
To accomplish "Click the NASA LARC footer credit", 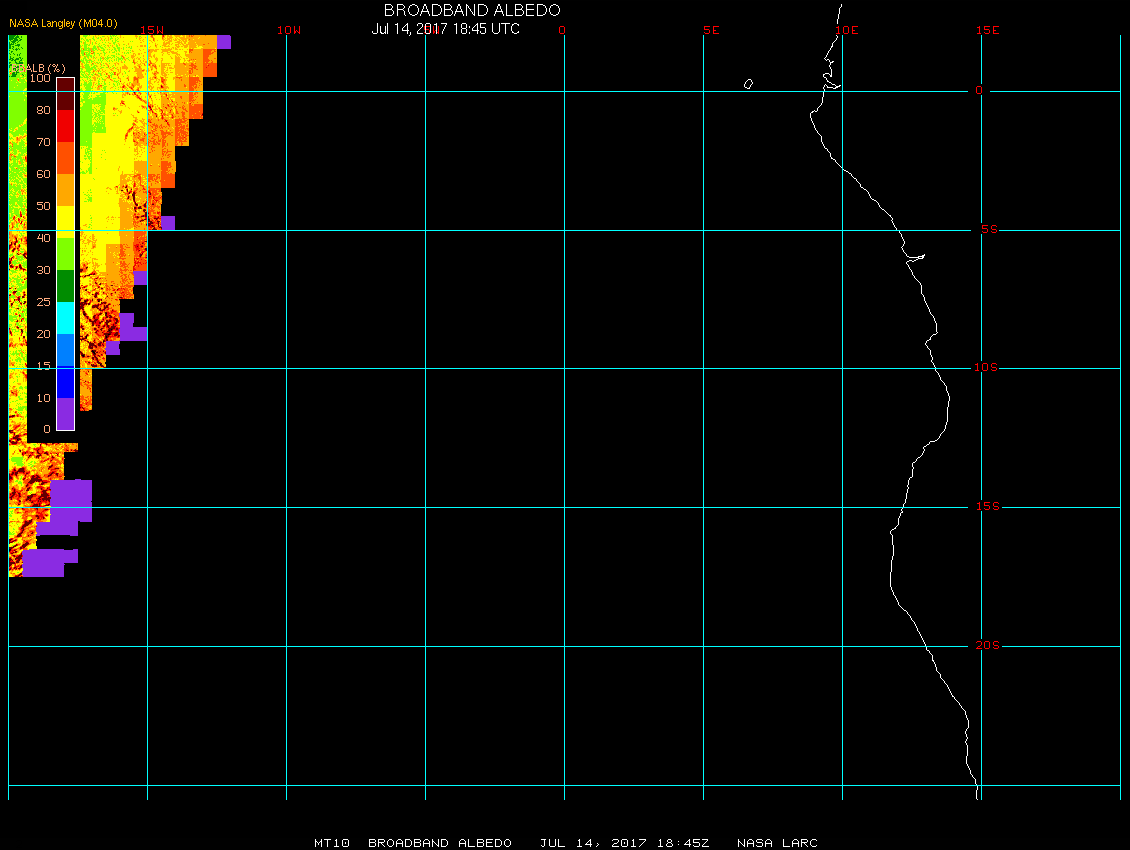I will click(x=777, y=842).
